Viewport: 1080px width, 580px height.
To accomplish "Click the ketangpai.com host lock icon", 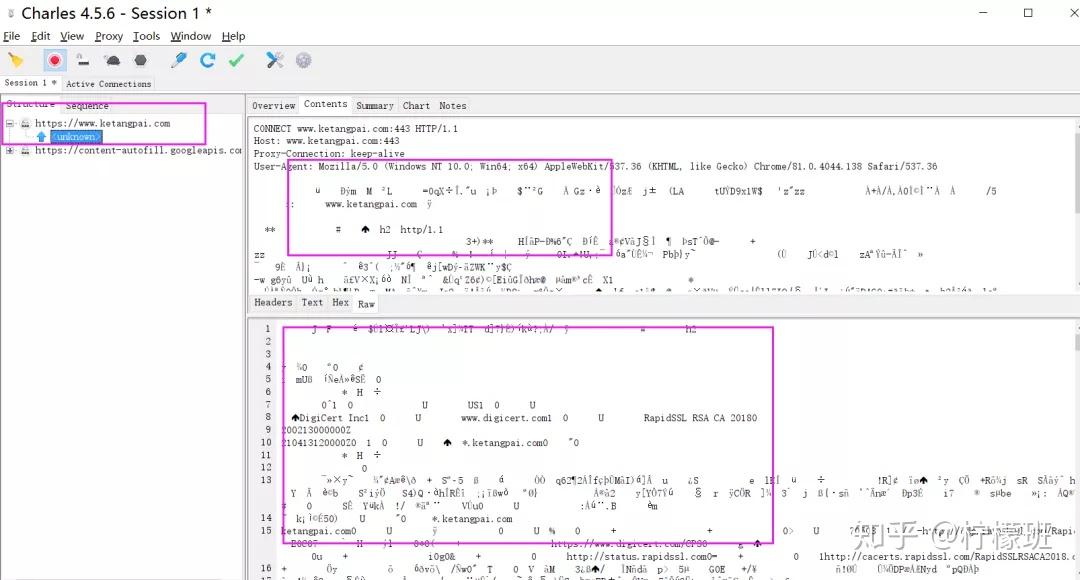I will pyautogui.click(x=25, y=123).
